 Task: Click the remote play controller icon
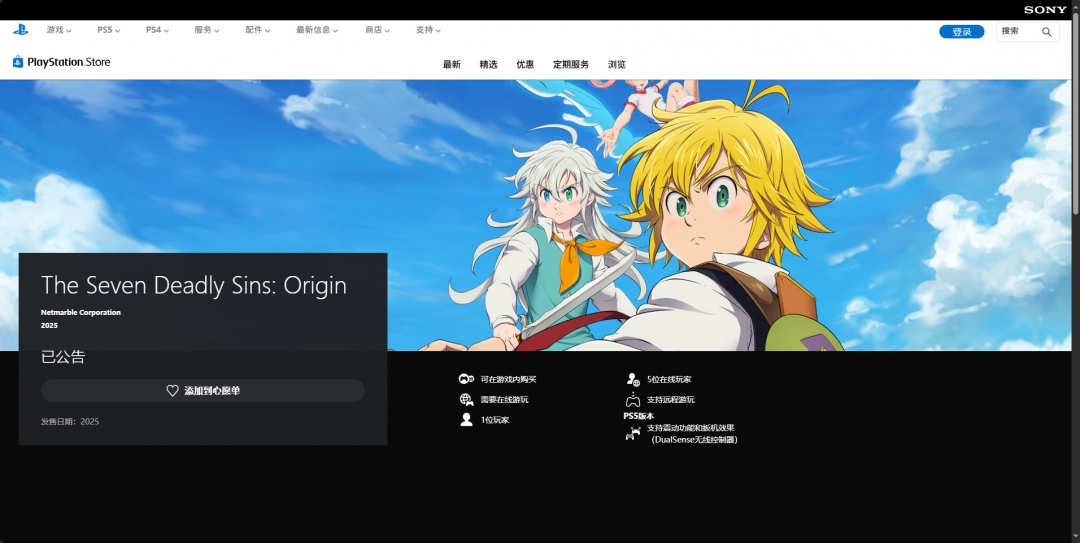tap(633, 400)
